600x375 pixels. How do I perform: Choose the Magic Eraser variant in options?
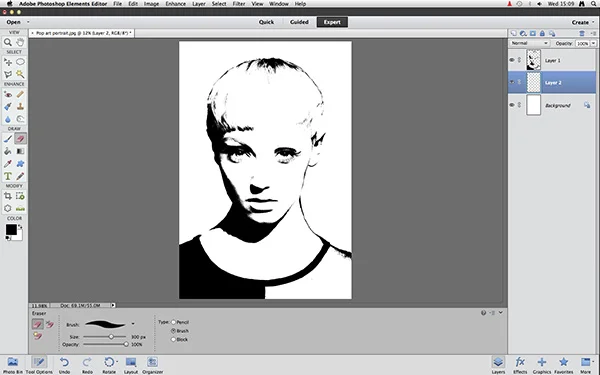pos(38,336)
